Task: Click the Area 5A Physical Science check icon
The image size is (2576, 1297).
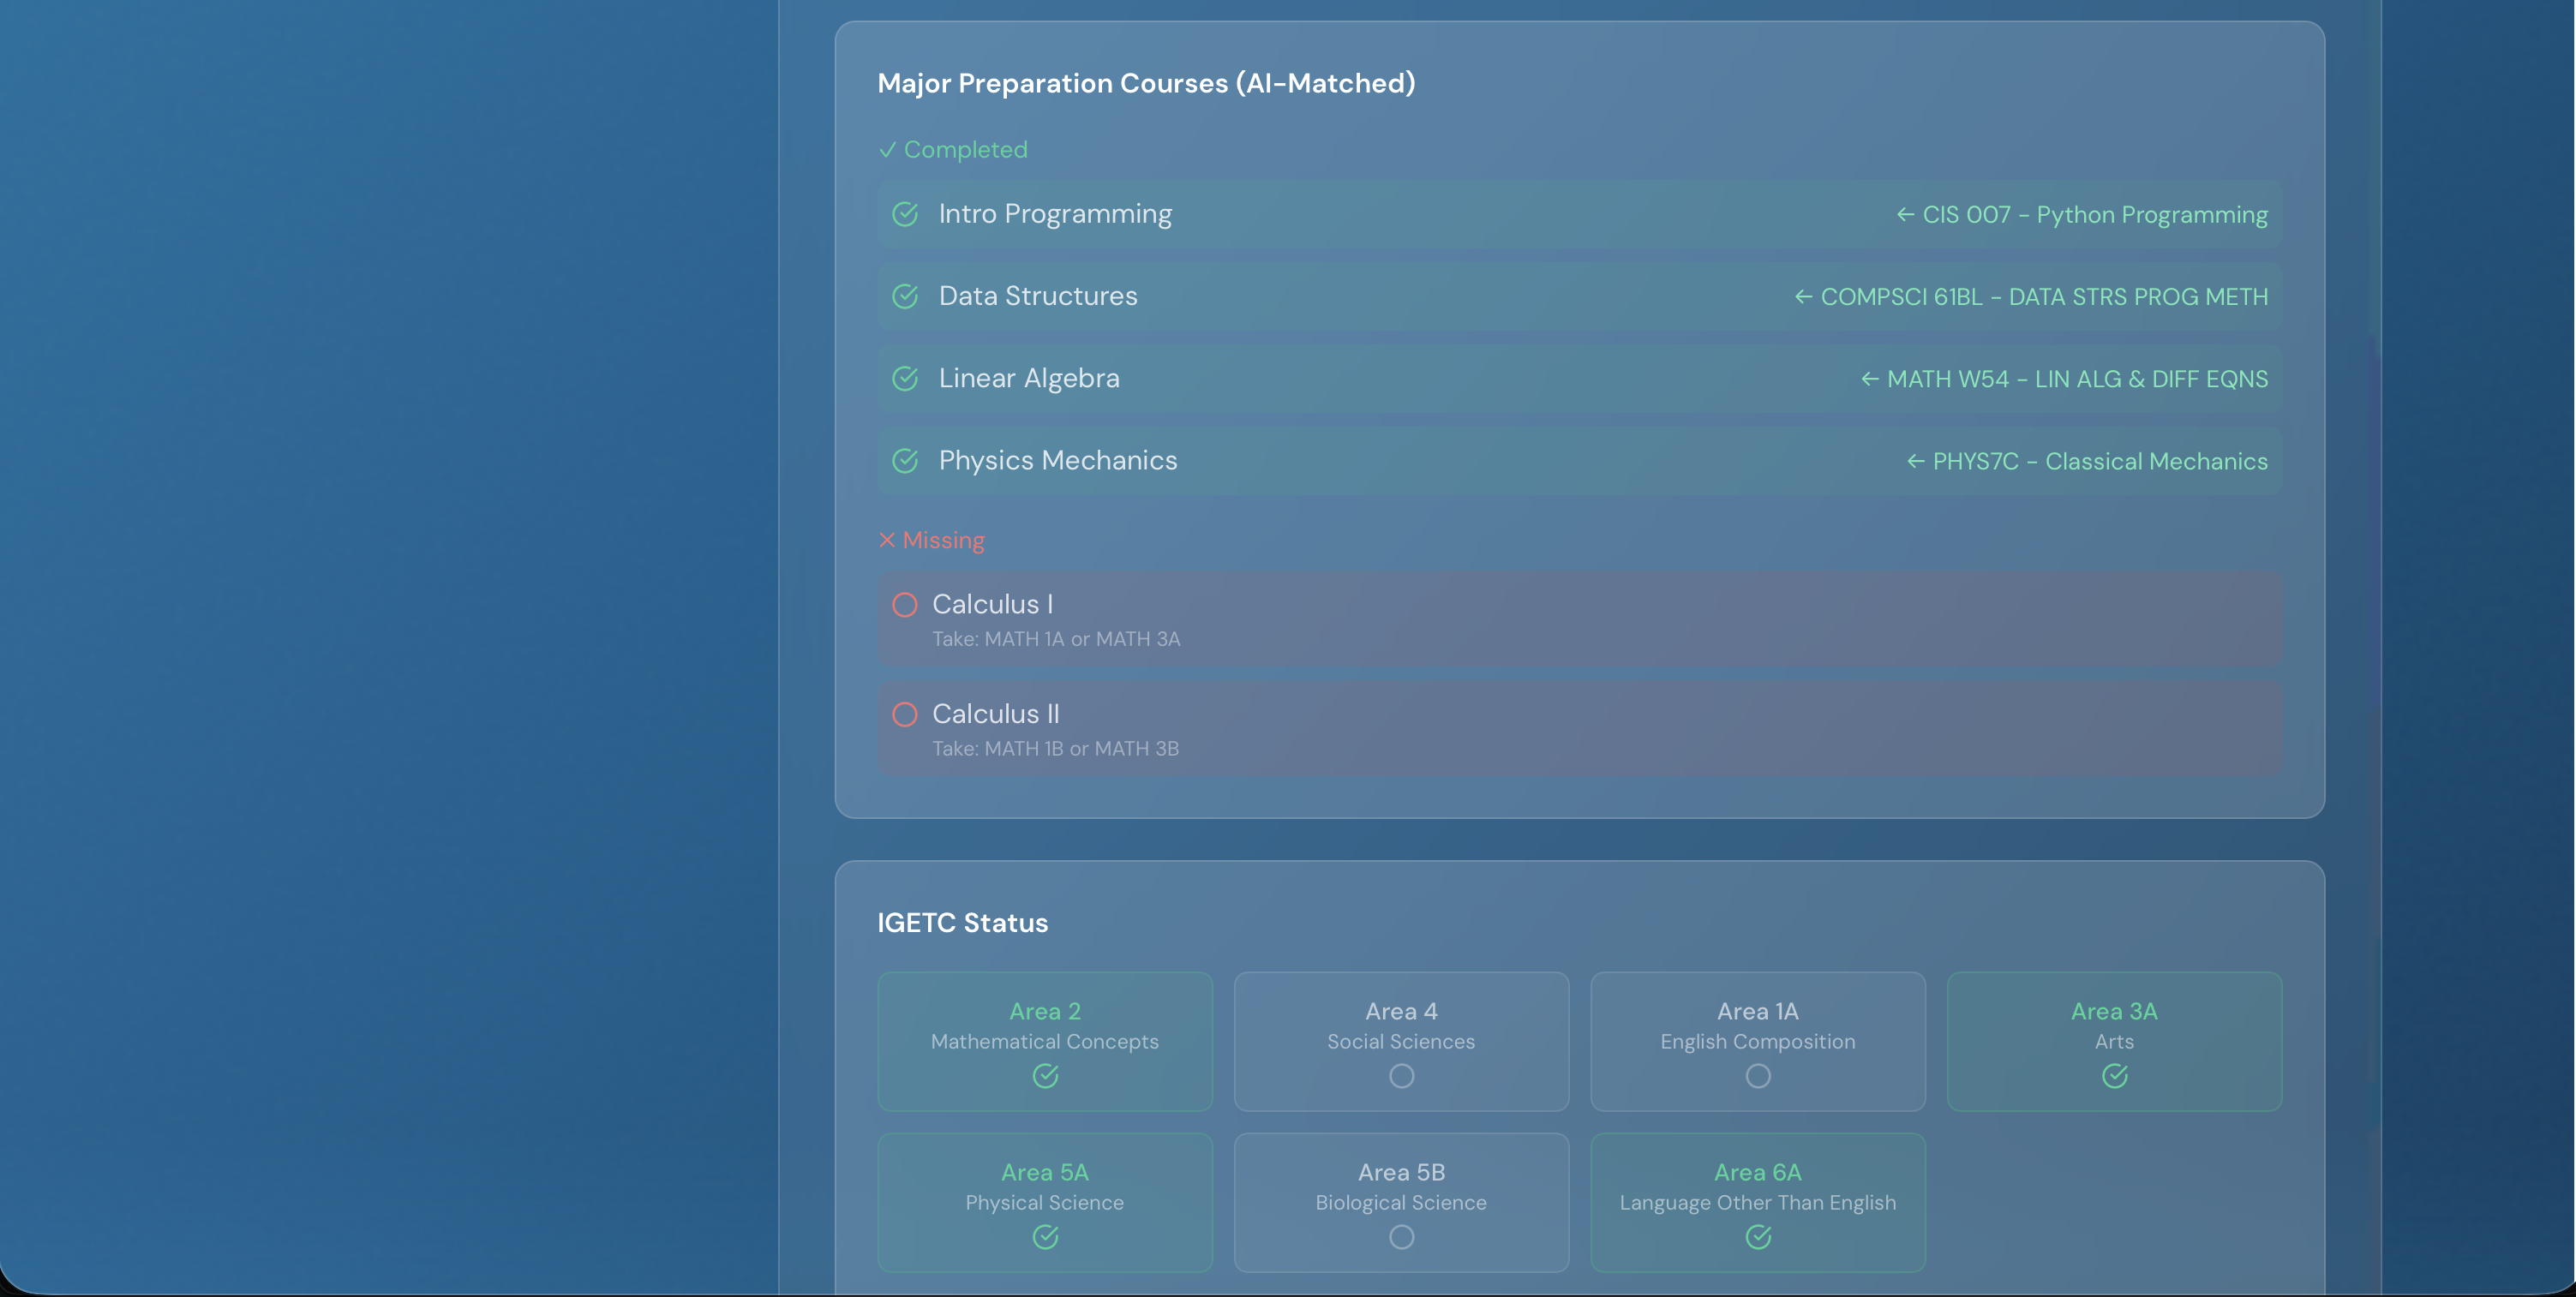Action: coord(1045,1237)
